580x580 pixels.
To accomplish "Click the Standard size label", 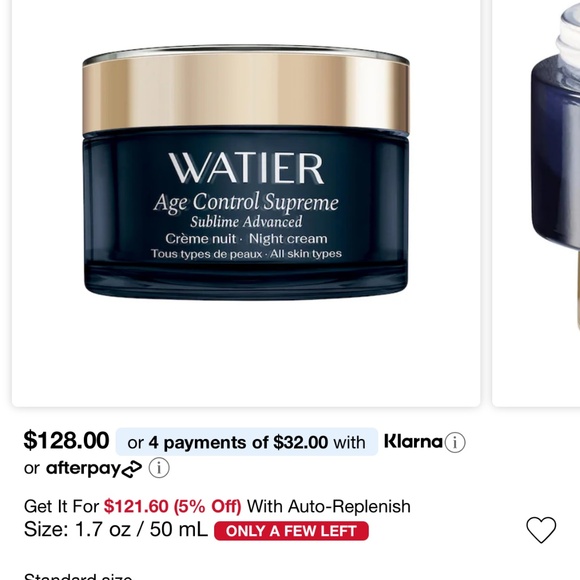I will tap(78, 577).
